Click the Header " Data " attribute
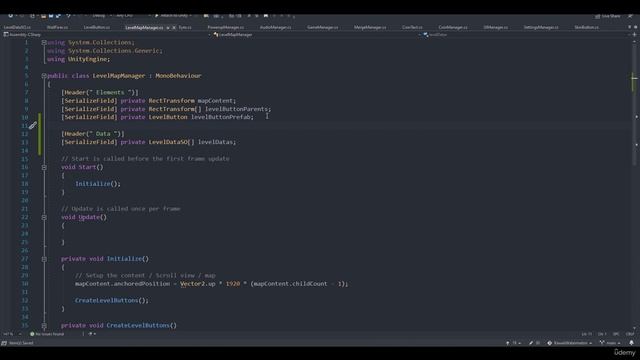 (x=93, y=134)
